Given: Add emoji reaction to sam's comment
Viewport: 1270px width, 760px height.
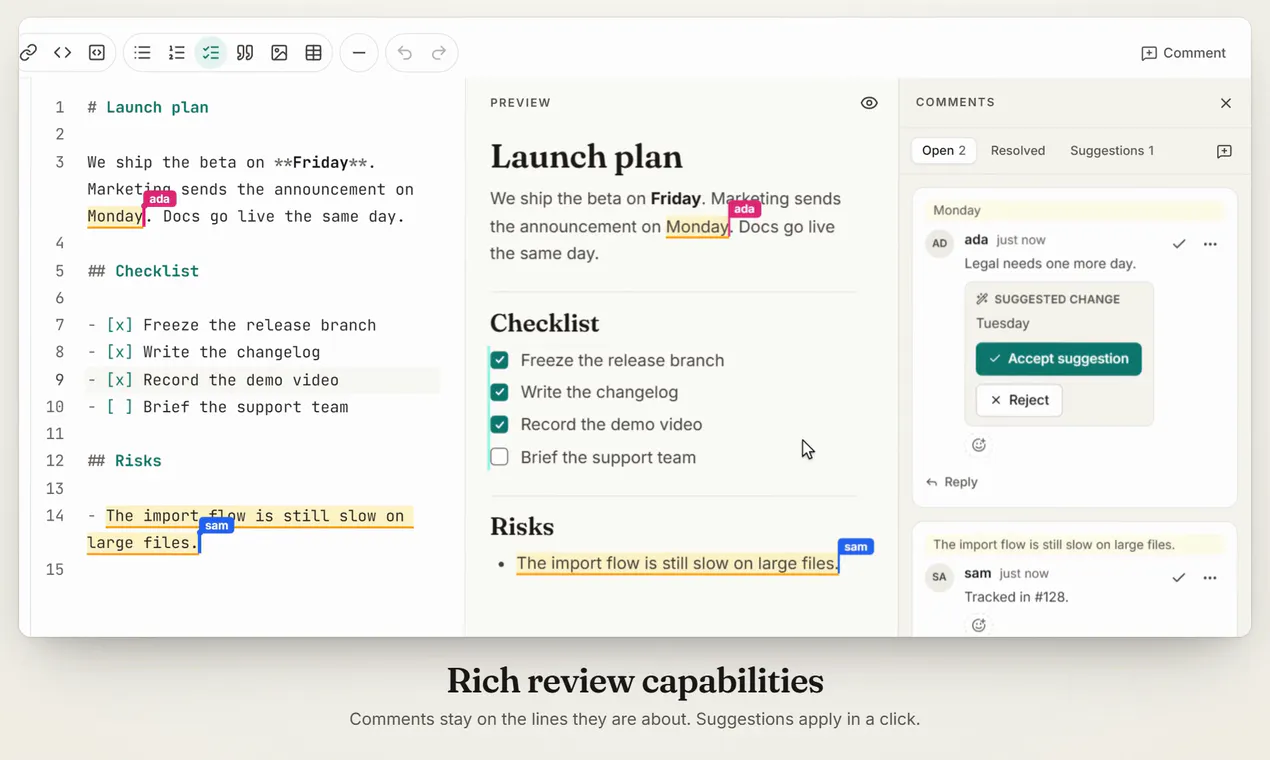Looking at the screenshot, I should 979,625.
